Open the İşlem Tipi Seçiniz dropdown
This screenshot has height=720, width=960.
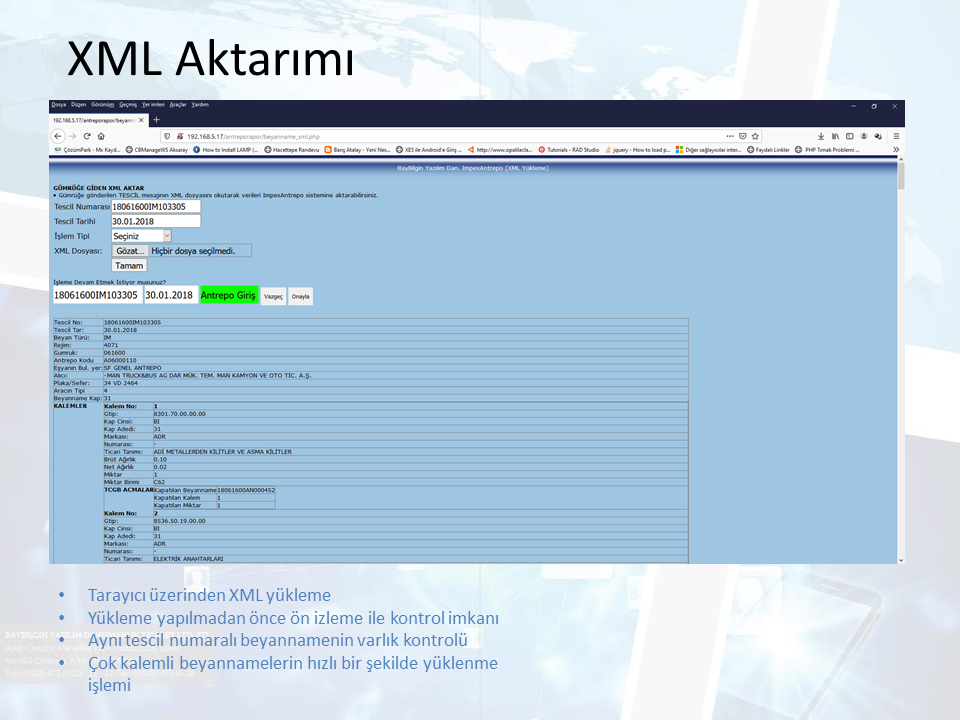(141, 236)
